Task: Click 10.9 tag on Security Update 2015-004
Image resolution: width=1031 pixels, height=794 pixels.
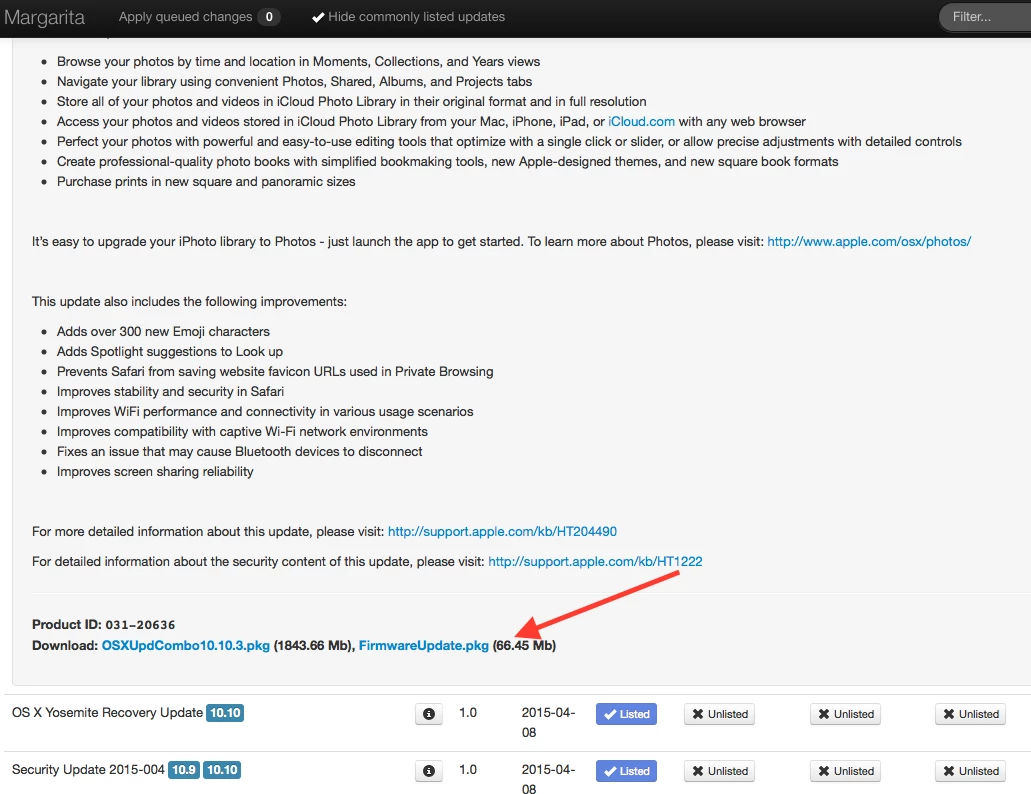Action: coord(184,770)
